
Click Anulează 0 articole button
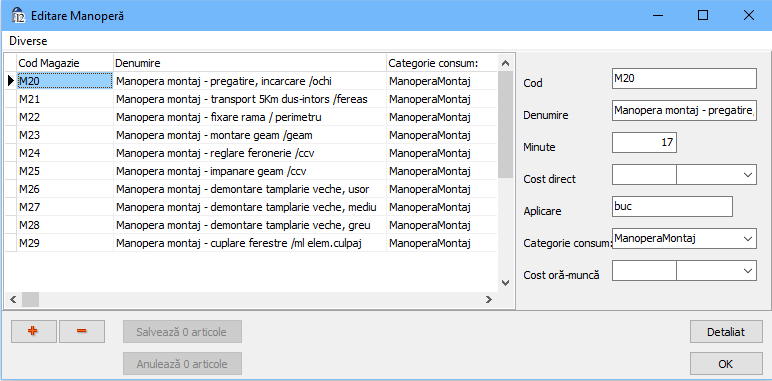182,364
